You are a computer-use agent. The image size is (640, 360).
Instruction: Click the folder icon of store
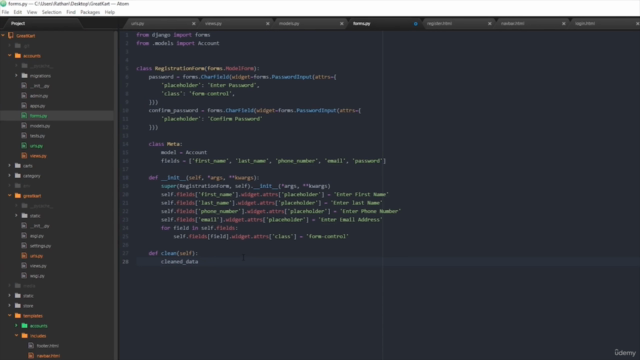coord(18,306)
